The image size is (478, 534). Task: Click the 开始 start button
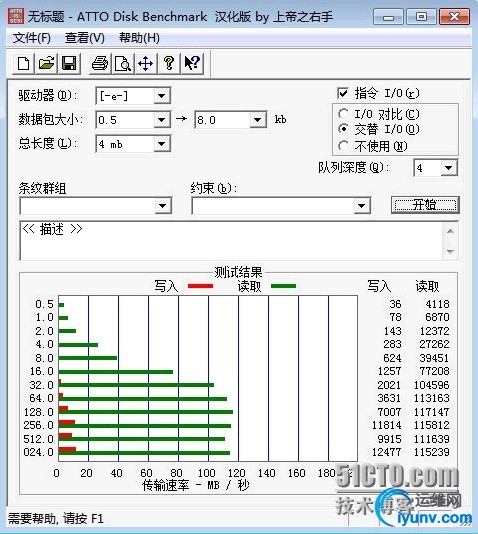[425, 205]
